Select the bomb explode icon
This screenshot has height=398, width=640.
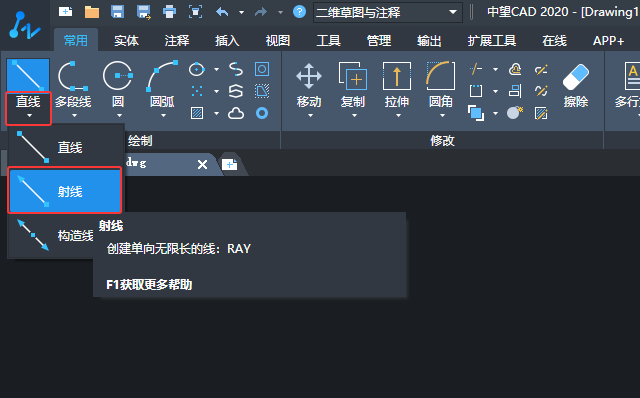(x=515, y=112)
